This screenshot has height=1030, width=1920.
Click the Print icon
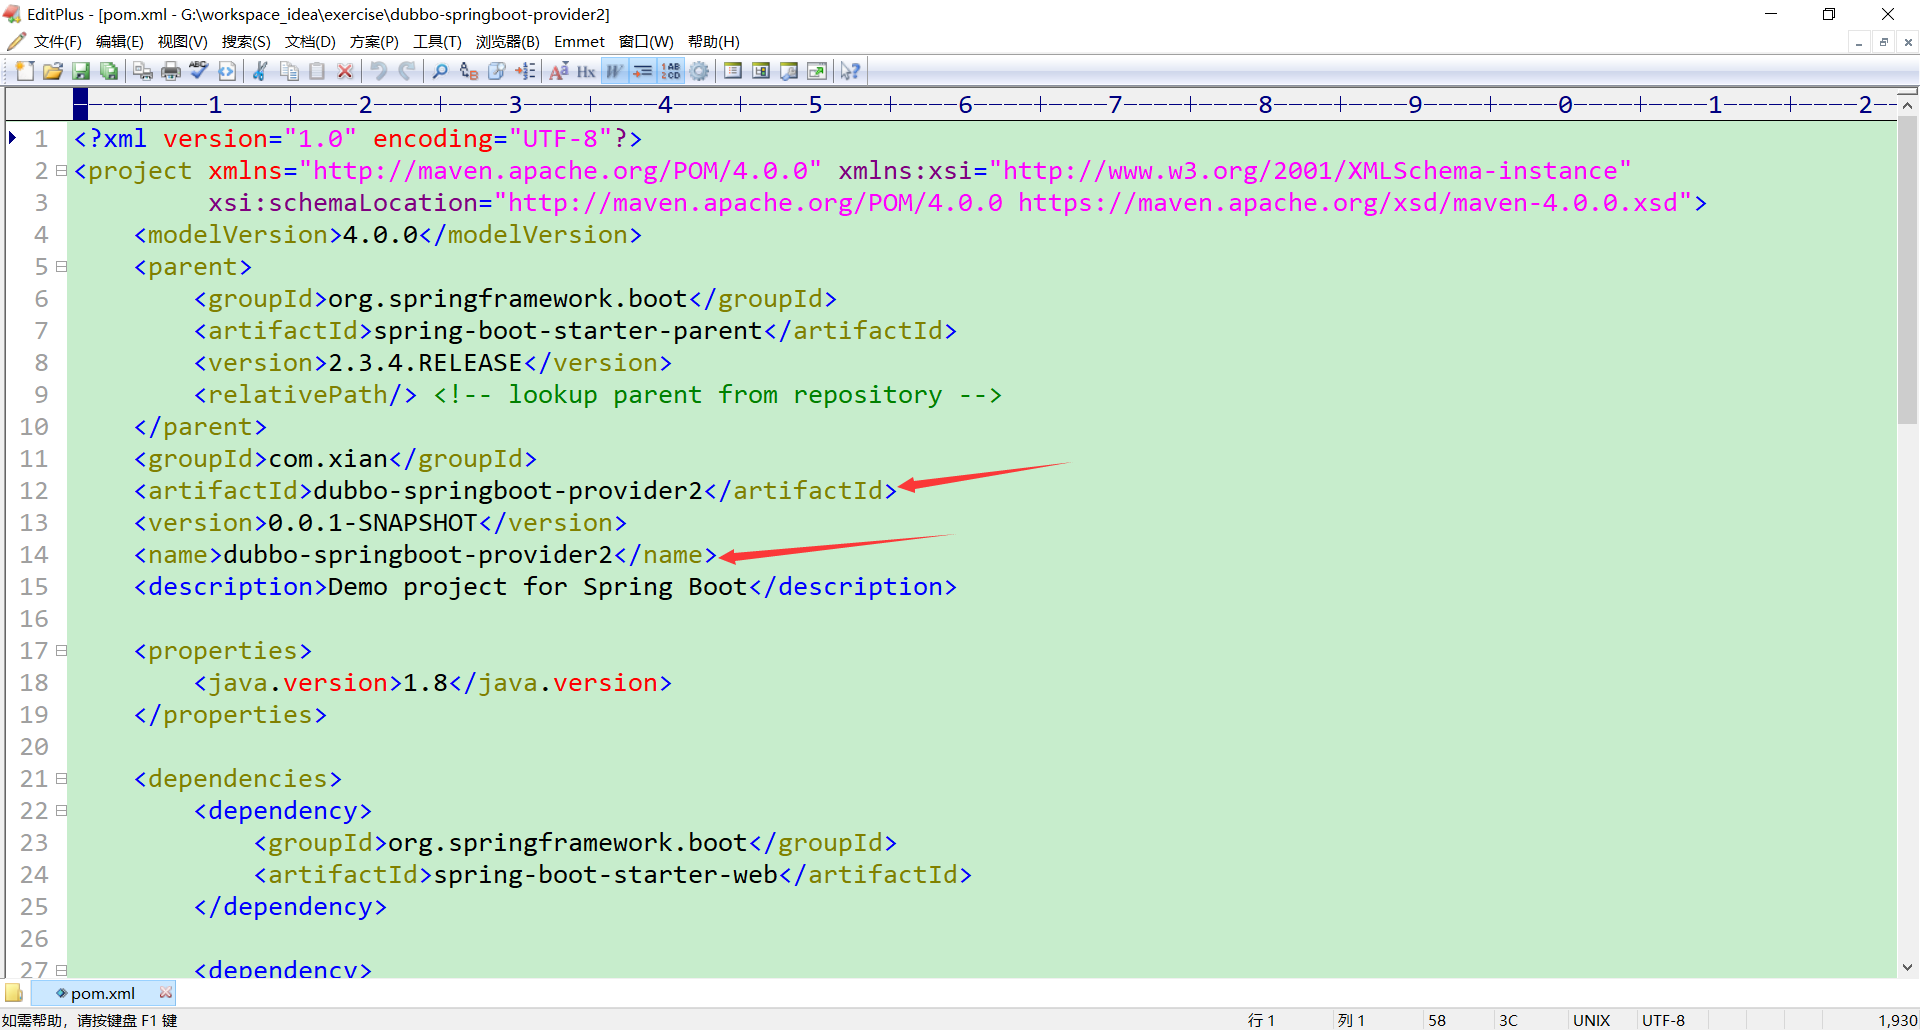click(171, 71)
